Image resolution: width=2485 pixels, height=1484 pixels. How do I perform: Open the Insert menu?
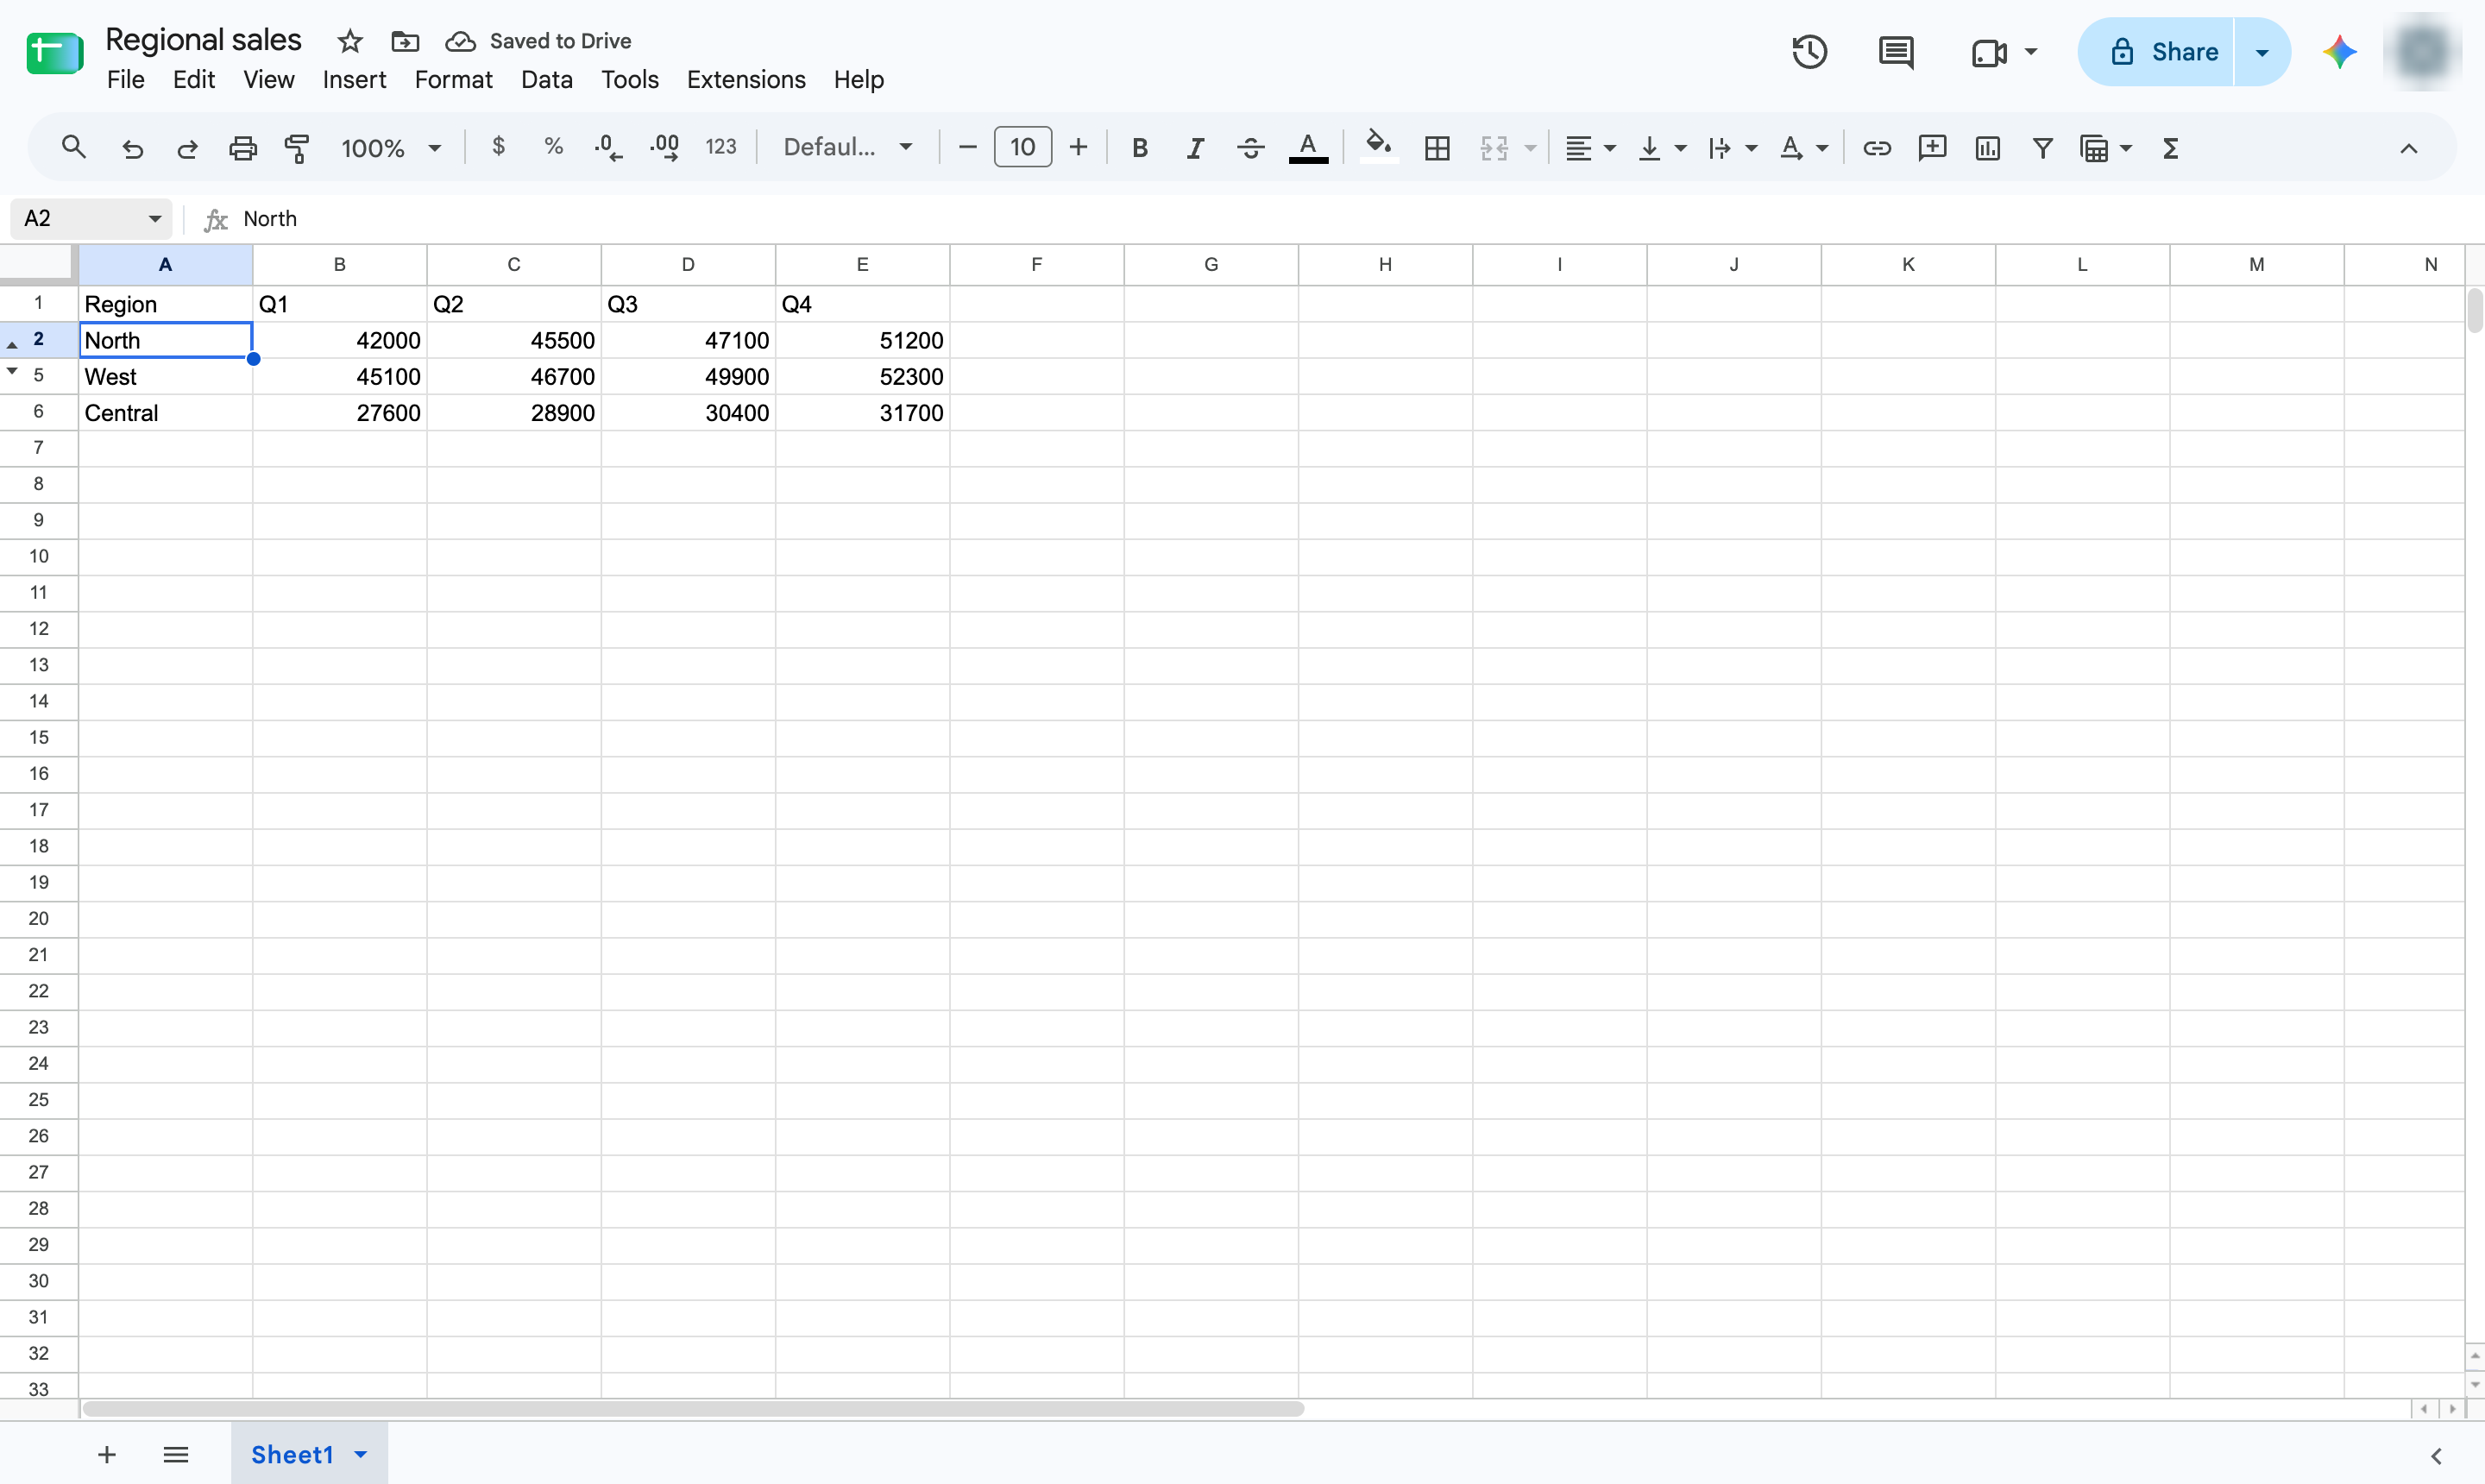354,80
